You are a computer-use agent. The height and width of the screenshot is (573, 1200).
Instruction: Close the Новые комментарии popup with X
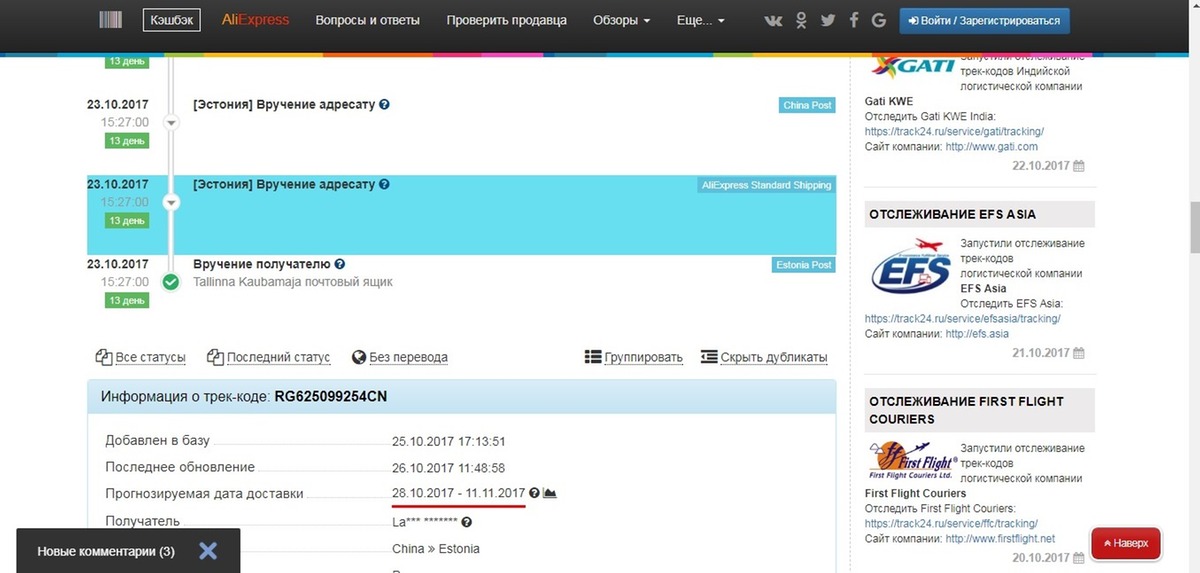pyautogui.click(x=207, y=550)
